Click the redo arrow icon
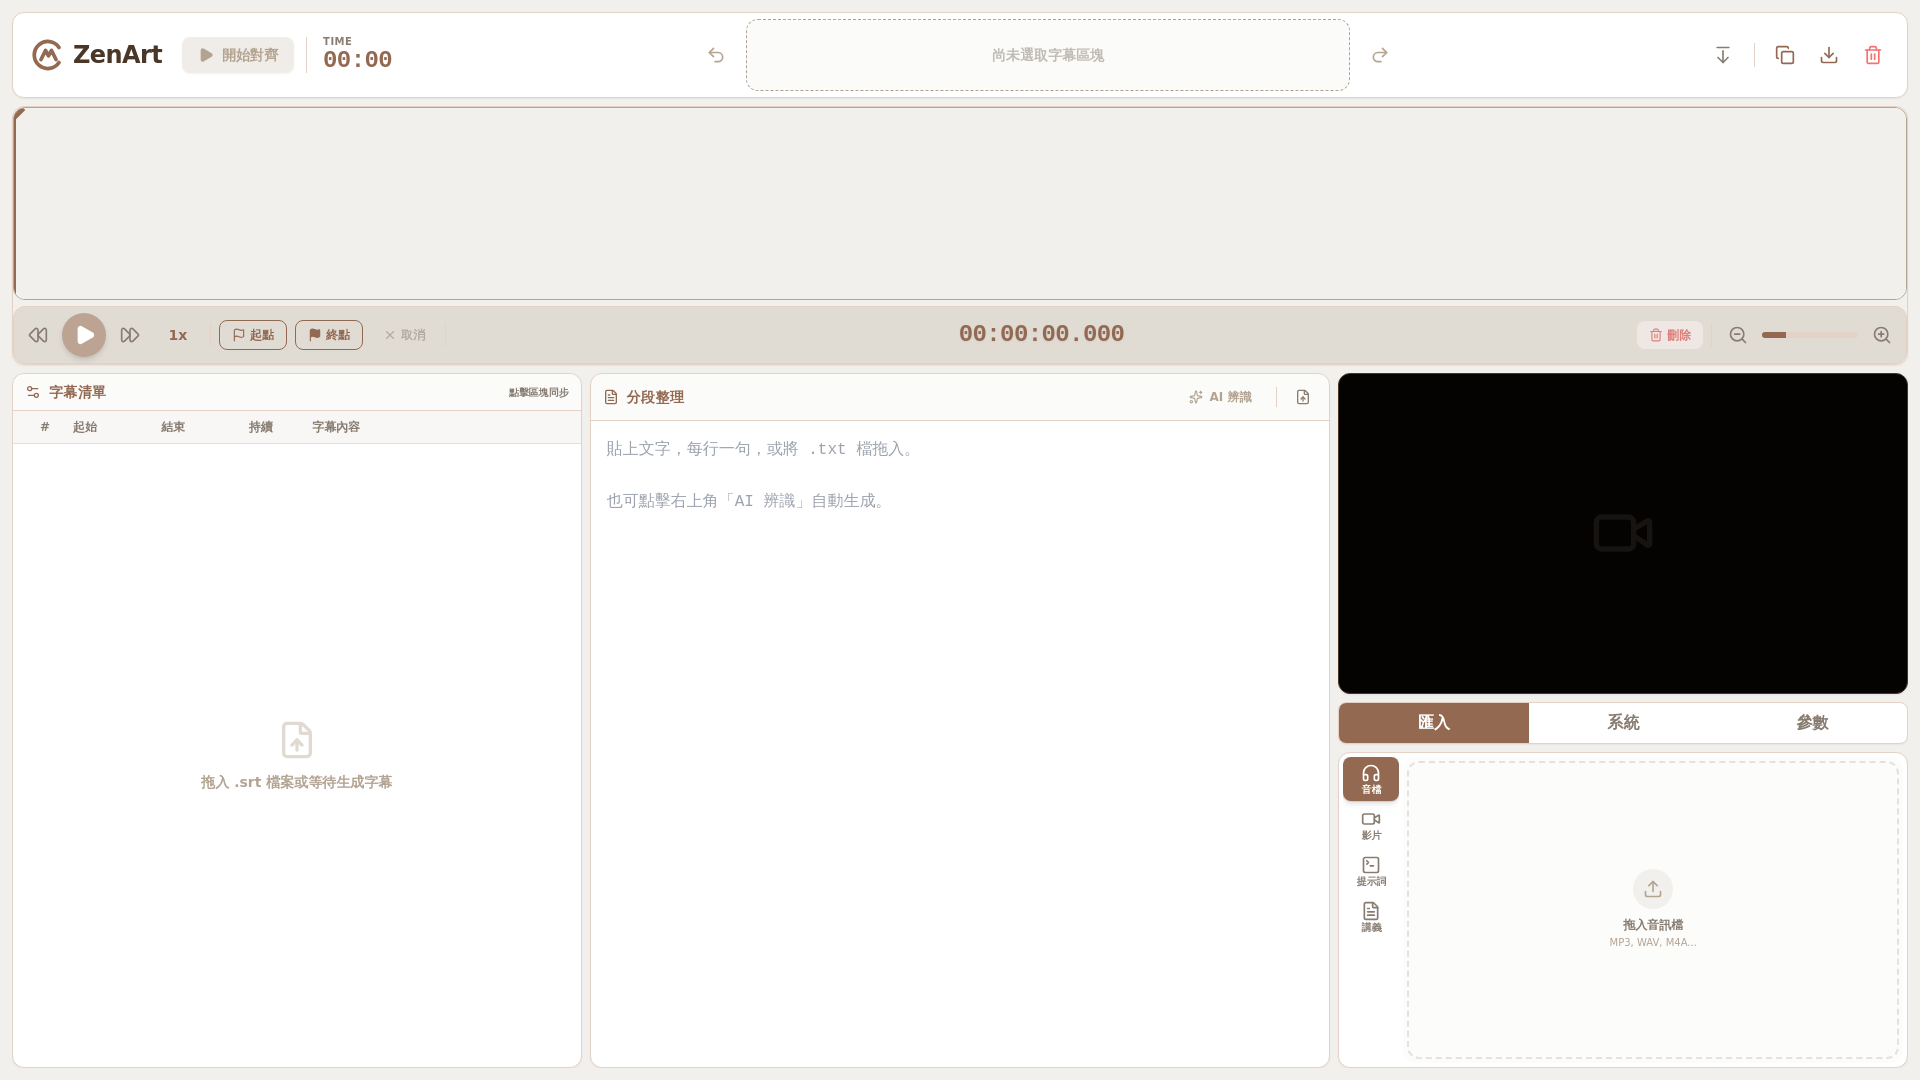This screenshot has height=1080, width=1920. (1380, 55)
